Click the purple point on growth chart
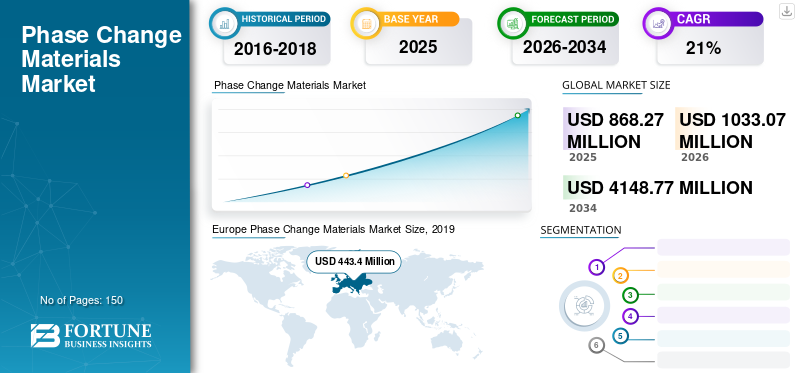Viewport: 800px width, 373px height. tap(307, 185)
